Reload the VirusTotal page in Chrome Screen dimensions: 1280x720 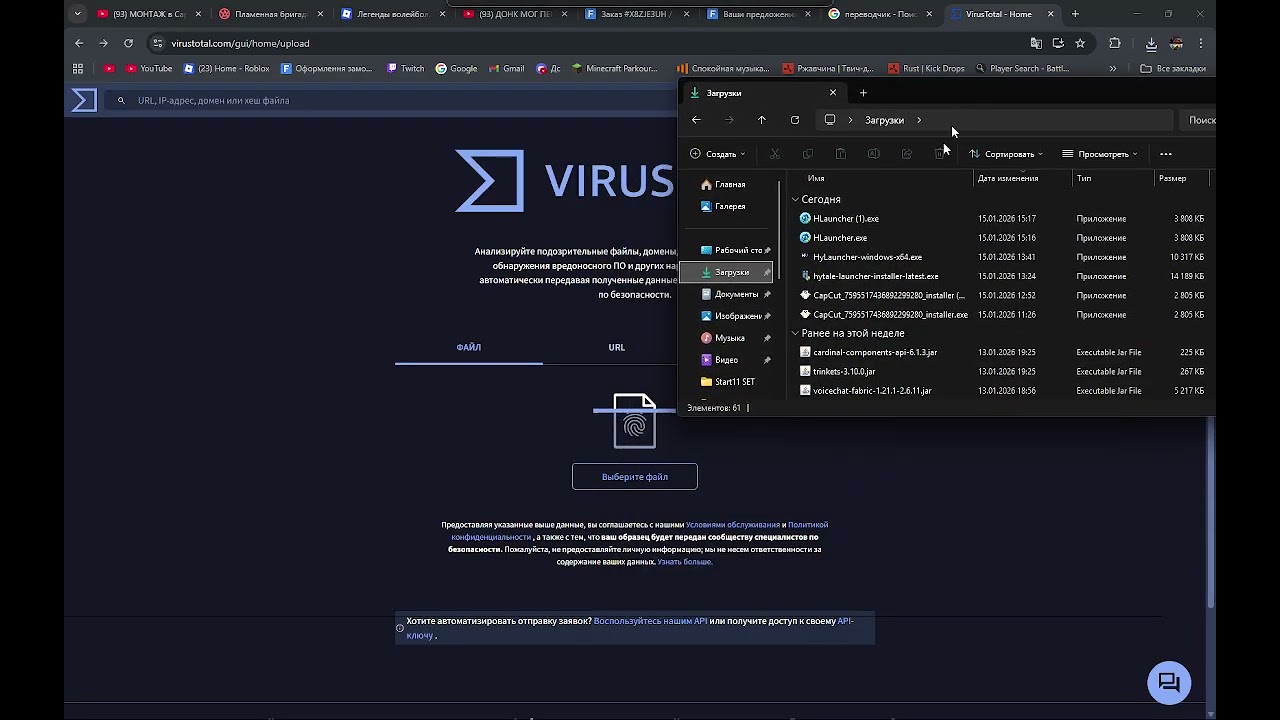click(128, 43)
